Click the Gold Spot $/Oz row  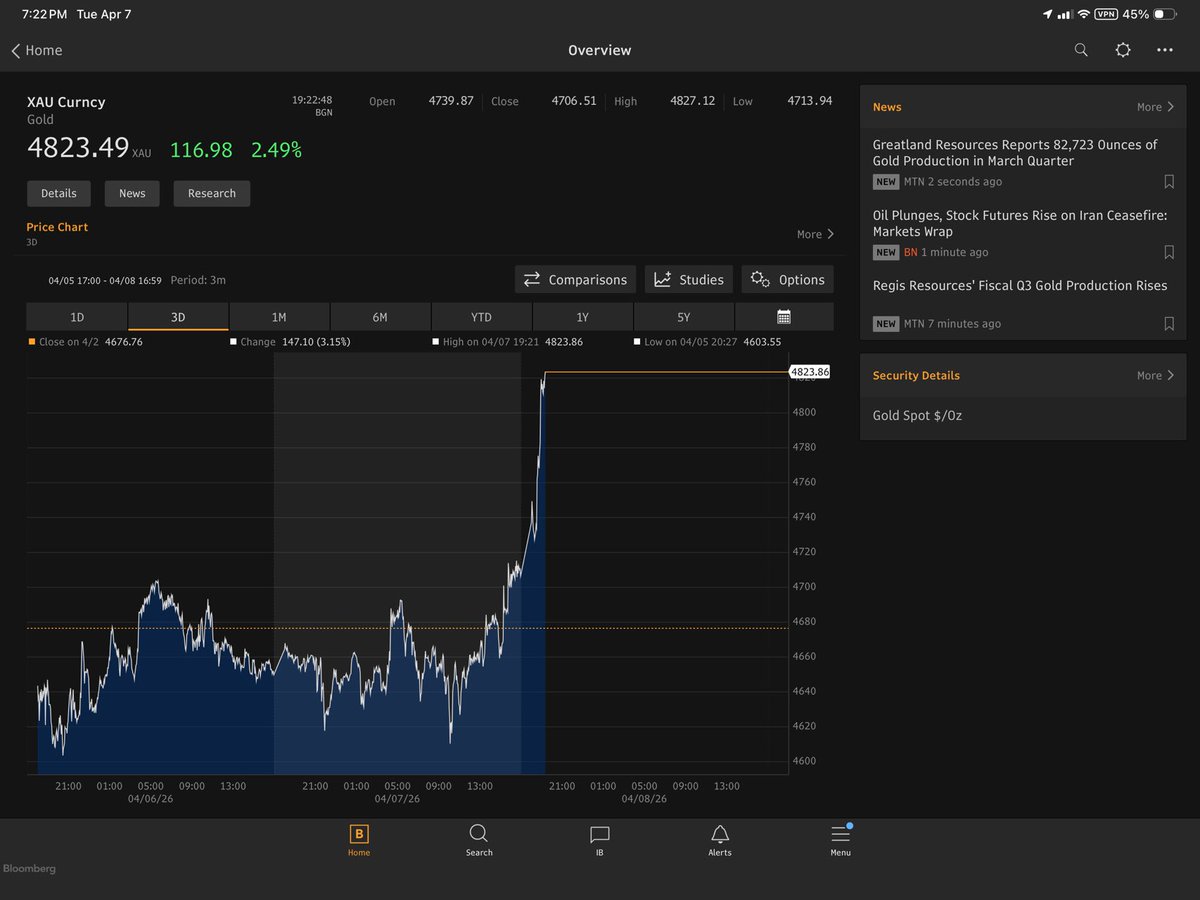1023,415
